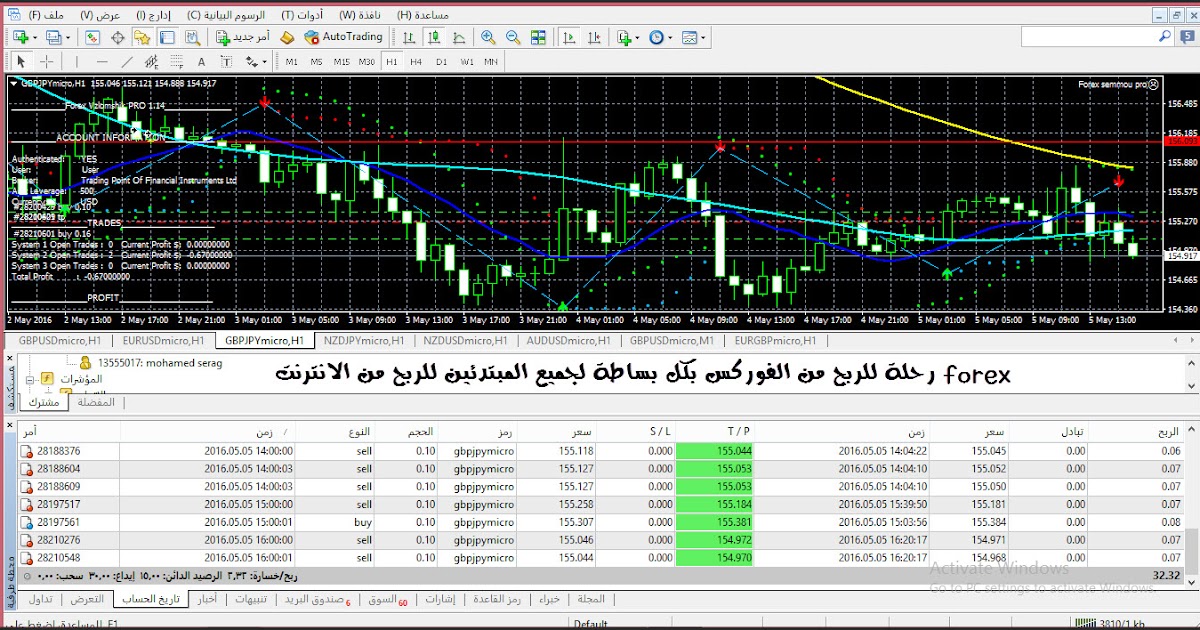Open terminal Mailbox (صندوق البريد) tab
This screenshot has height=630, width=1200.
click(x=318, y=600)
